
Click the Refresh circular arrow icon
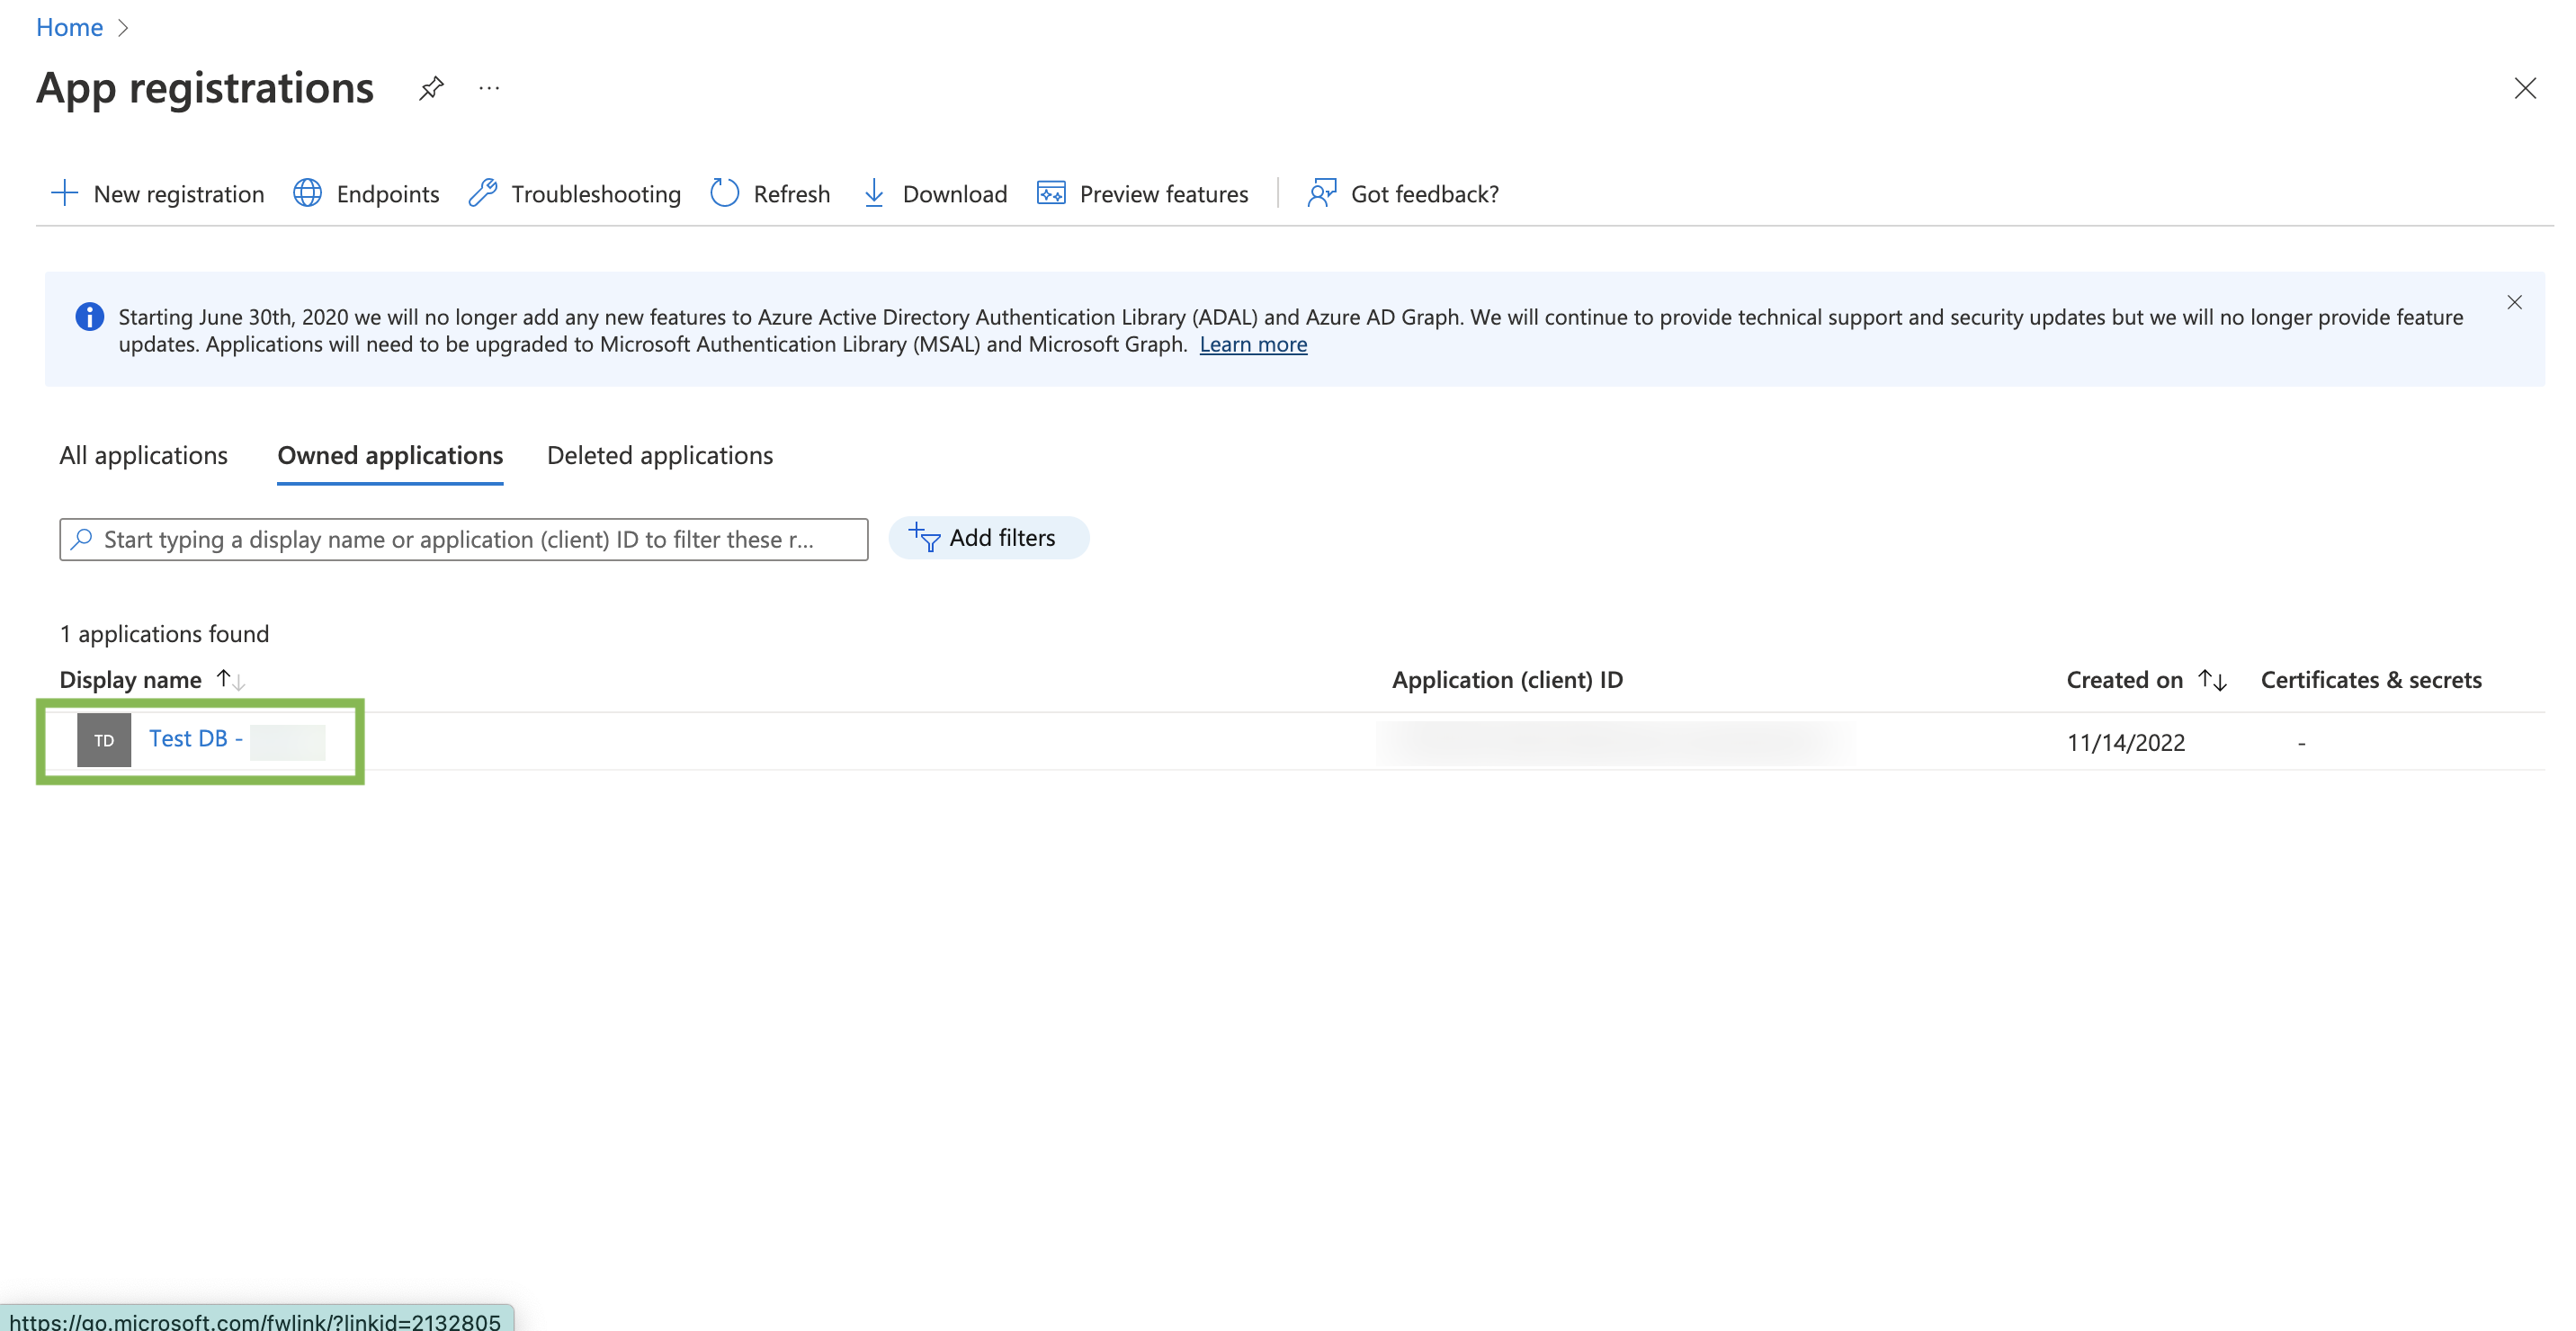(x=725, y=193)
